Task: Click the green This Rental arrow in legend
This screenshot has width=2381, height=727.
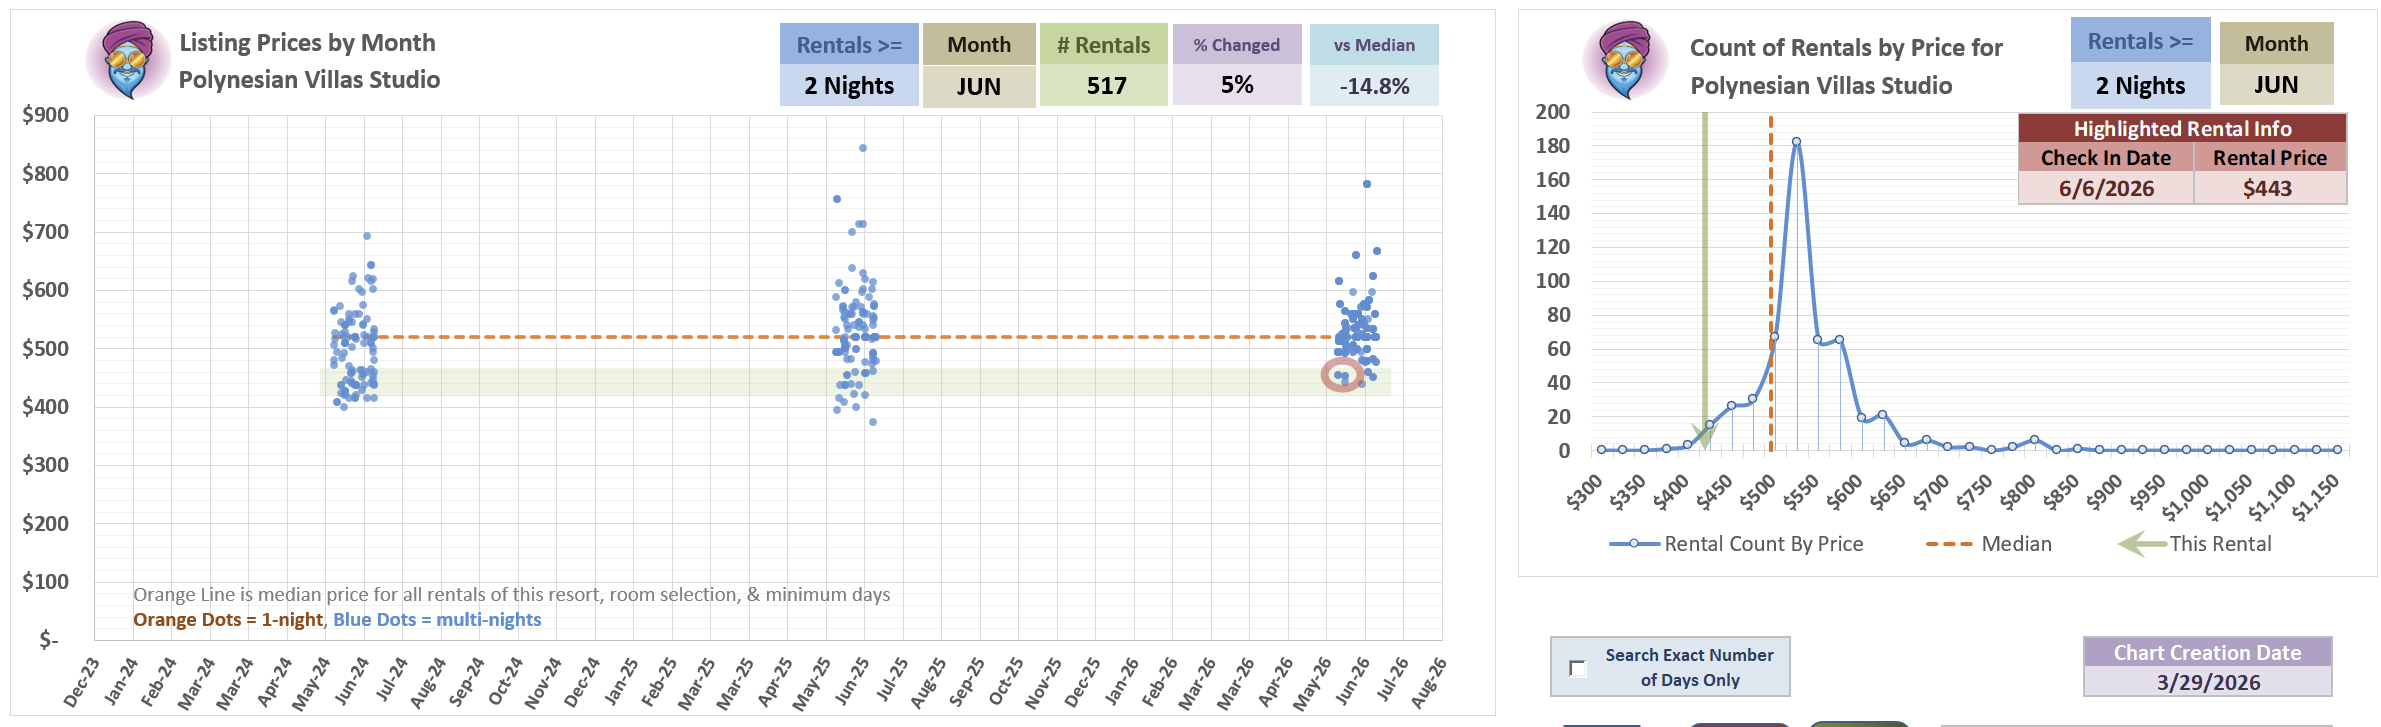Action: coord(2142,544)
